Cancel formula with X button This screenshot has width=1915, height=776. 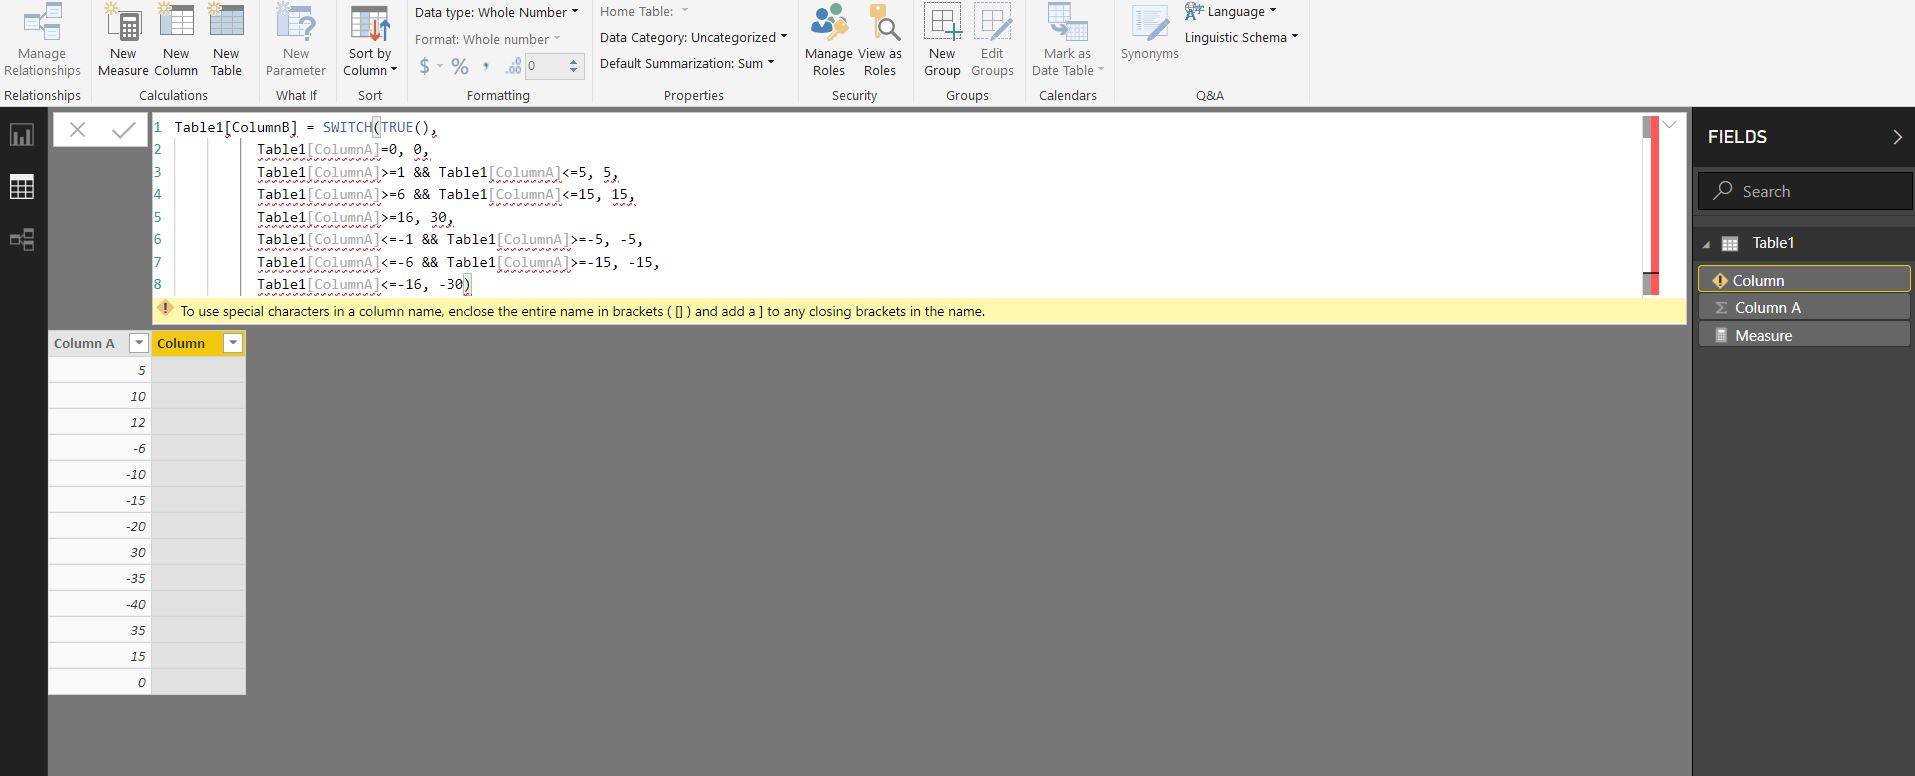click(77, 130)
